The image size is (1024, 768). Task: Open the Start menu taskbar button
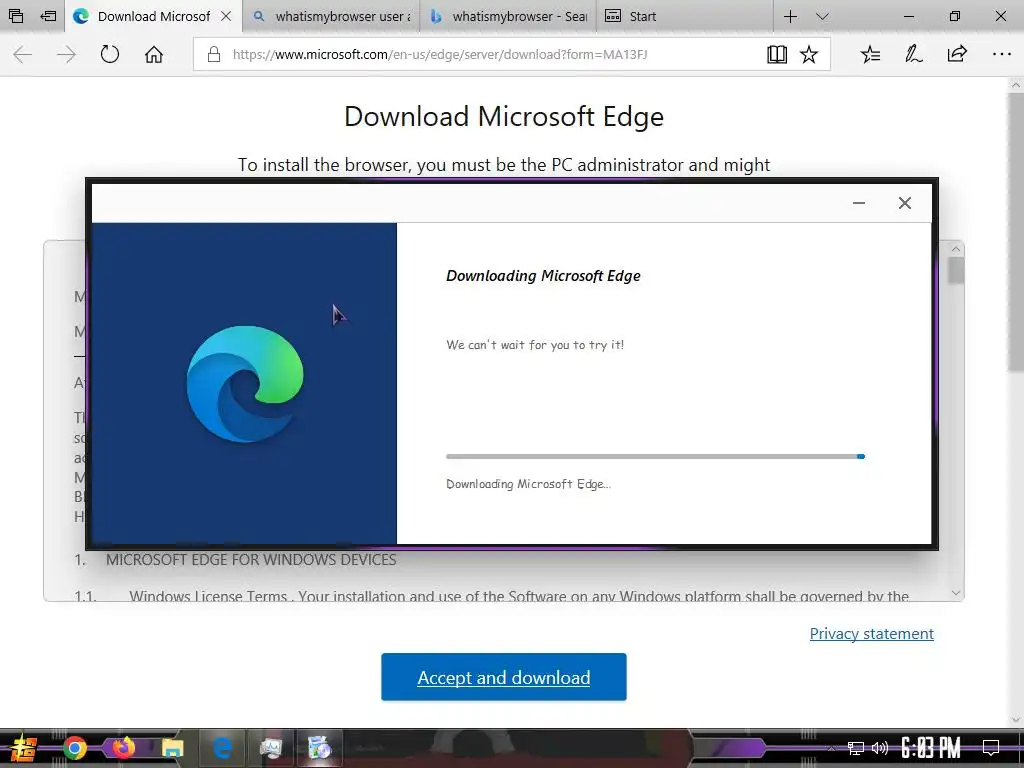(x=23, y=748)
